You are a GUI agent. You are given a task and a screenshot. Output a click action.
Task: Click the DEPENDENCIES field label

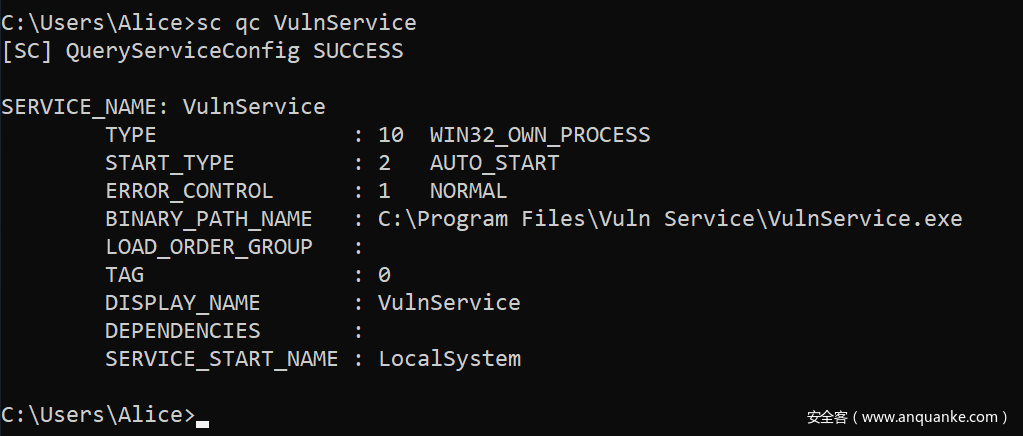tap(182, 330)
